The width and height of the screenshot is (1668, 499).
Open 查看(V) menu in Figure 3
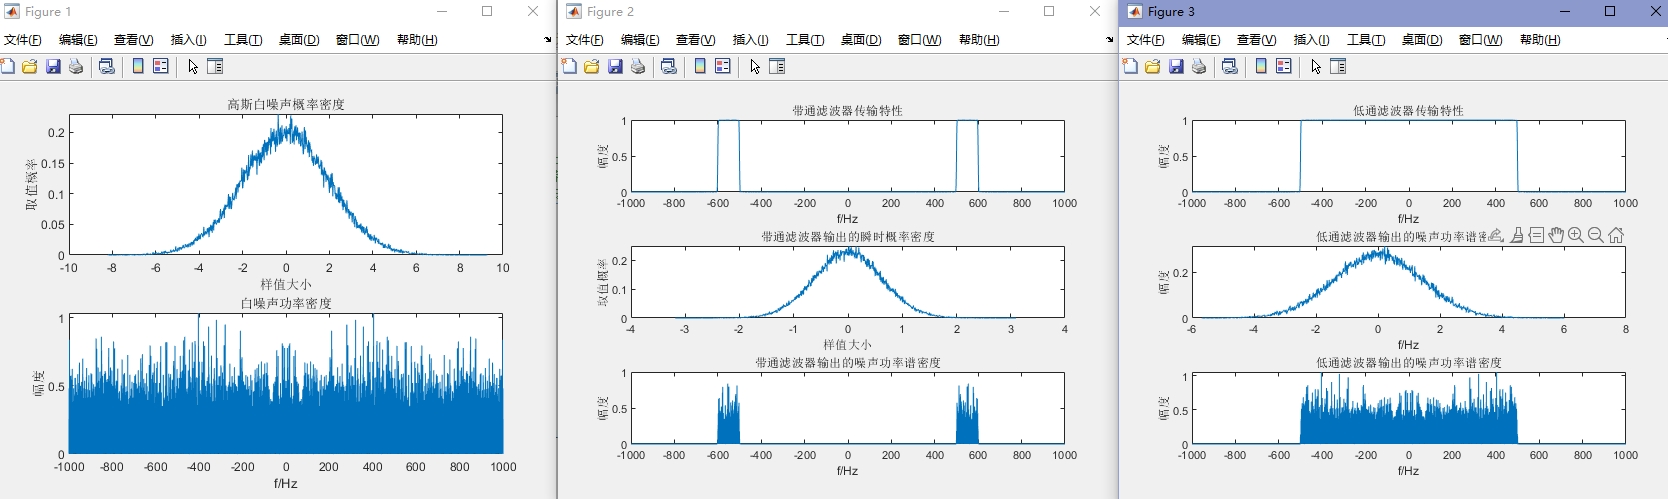point(1257,40)
